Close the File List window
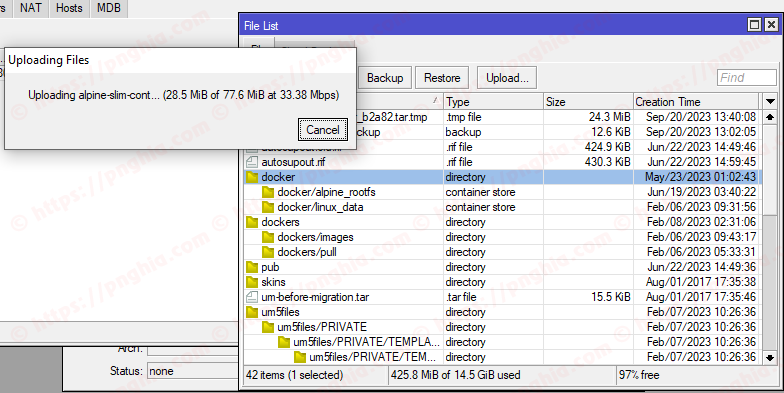 click(x=771, y=24)
